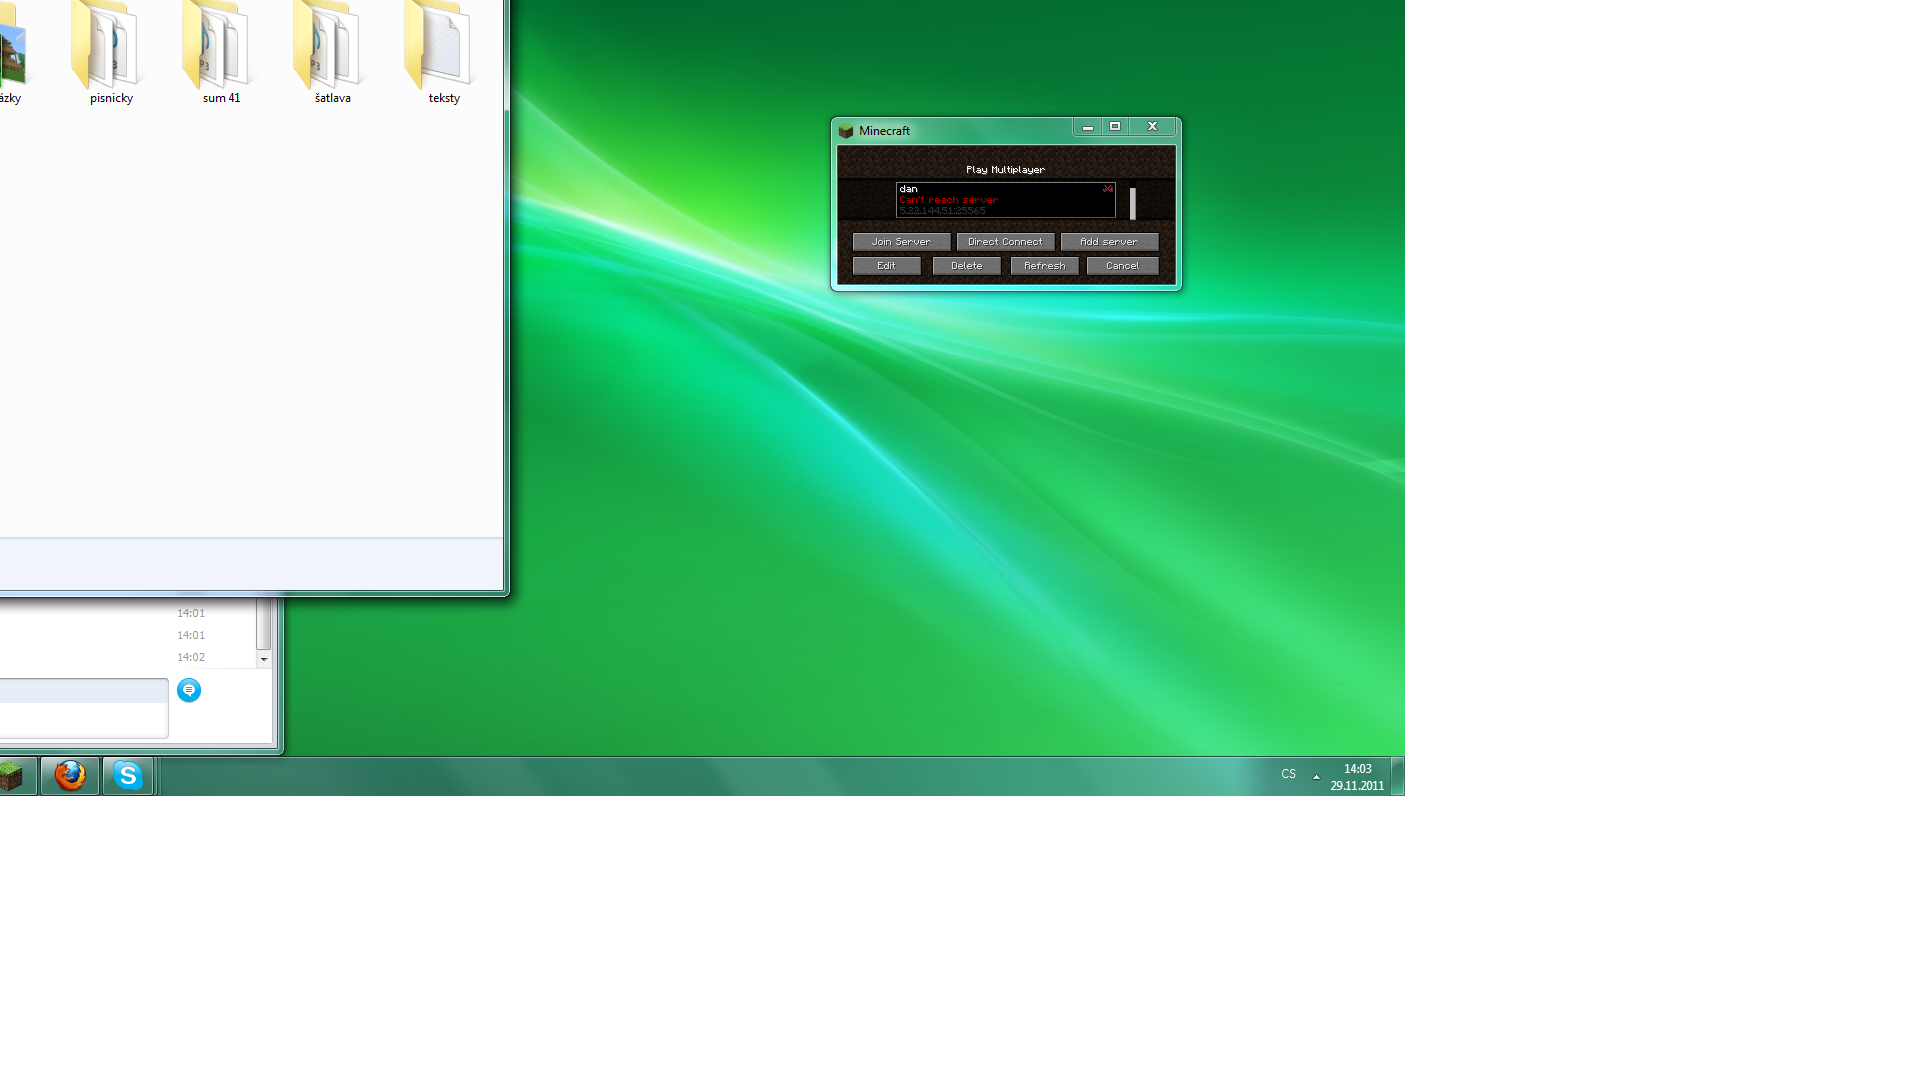The image size is (1920, 1080).
Task: Maximize the Minecraft window
Action: [1115, 127]
